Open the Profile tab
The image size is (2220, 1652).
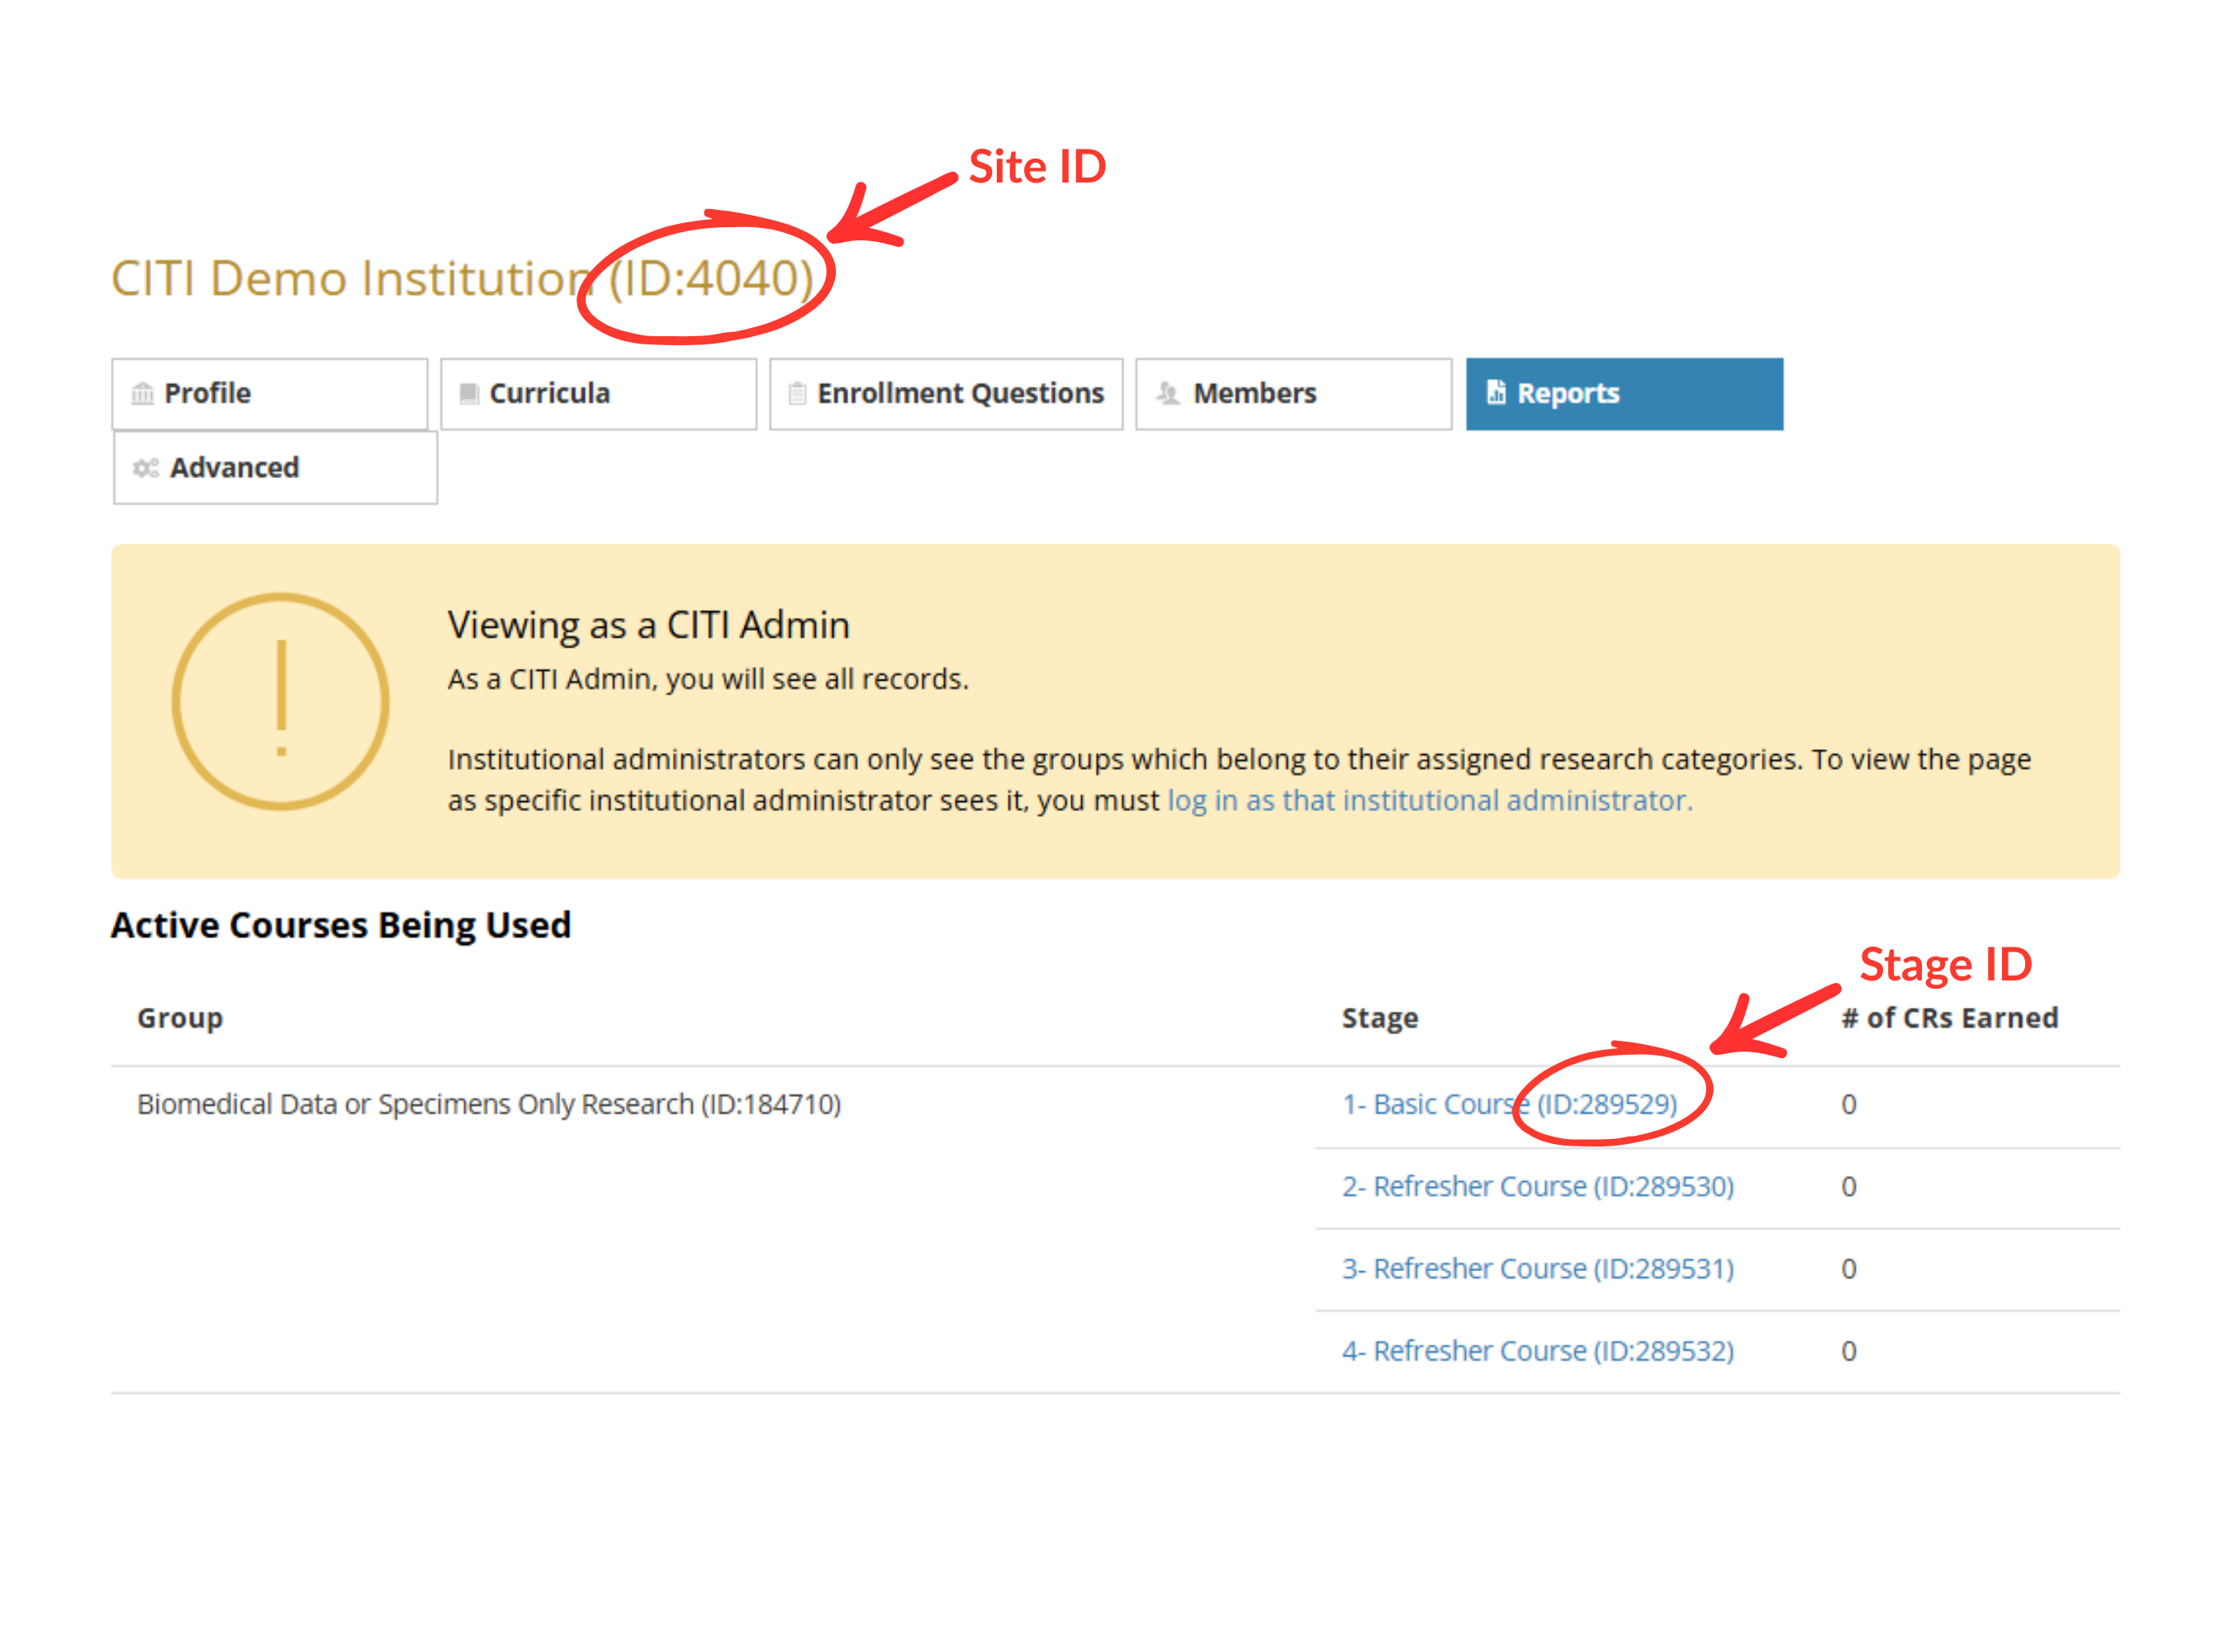[269, 394]
